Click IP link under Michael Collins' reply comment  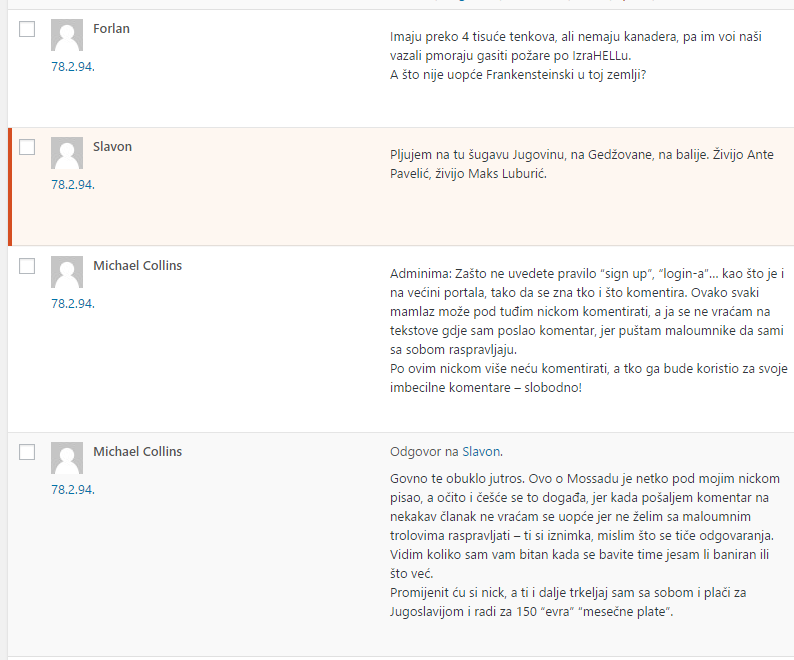[x=72, y=489]
